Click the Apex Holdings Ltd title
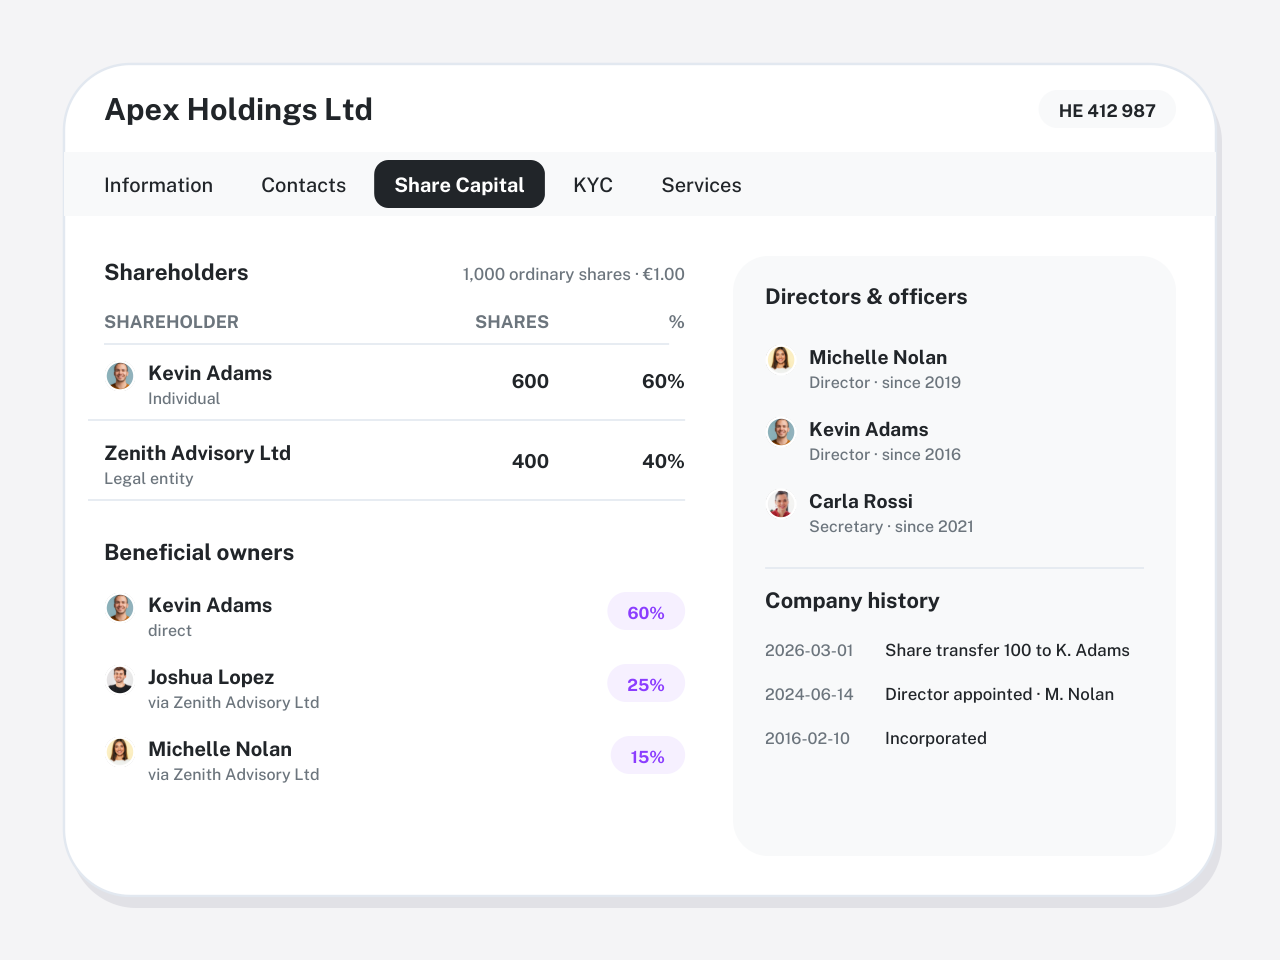The width and height of the screenshot is (1280, 960). coord(238,109)
